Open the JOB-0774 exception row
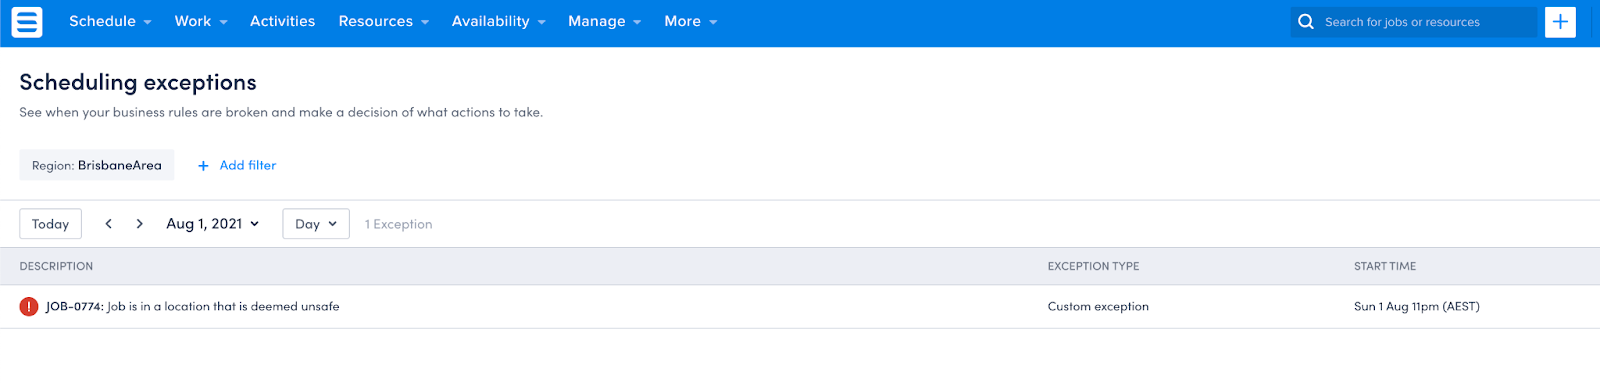Image resolution: width=1600 pixels, height=383 pixels. (x=800, y=307)
